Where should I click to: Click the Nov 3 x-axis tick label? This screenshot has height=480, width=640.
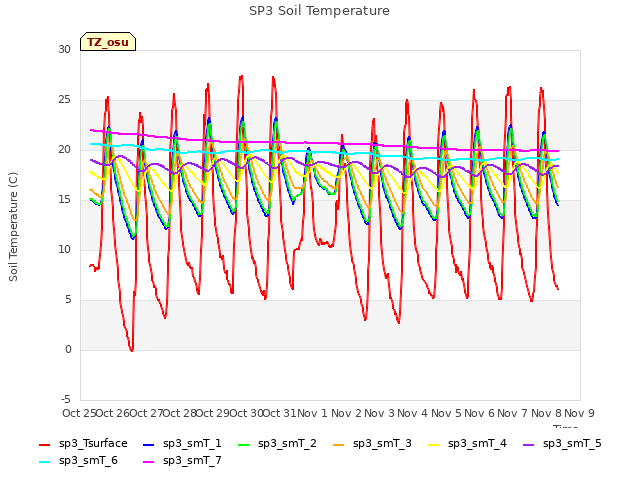(380, 413)
